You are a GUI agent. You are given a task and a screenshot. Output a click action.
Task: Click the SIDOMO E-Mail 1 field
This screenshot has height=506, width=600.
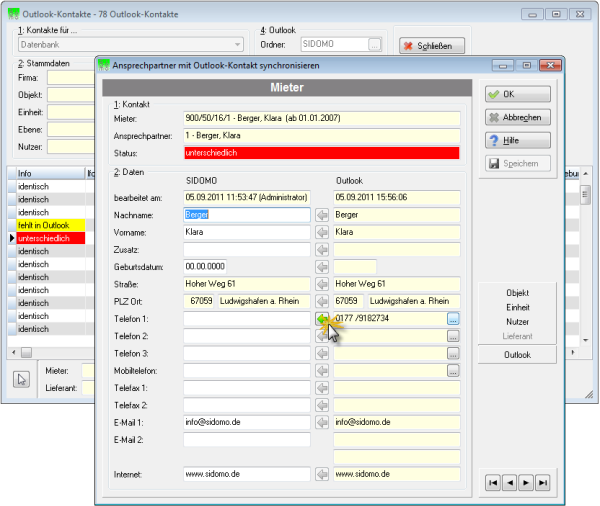pyautogui.click(x=247, y=422)
